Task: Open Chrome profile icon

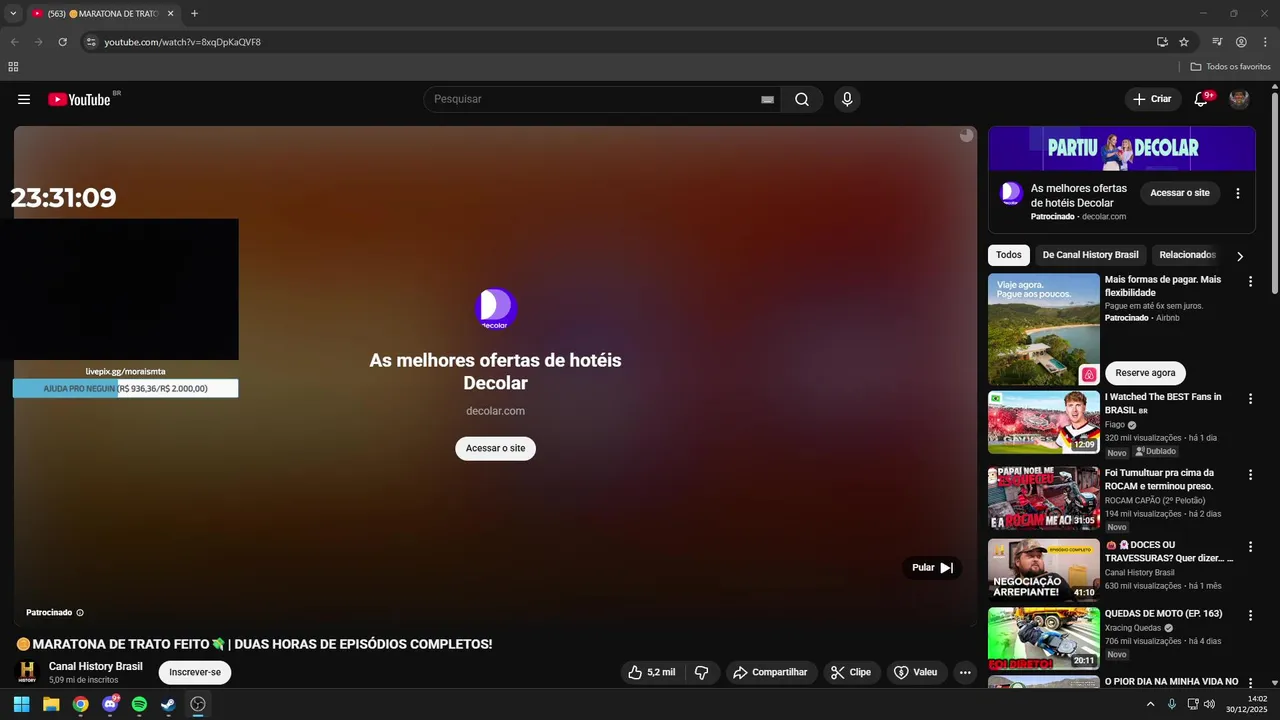Action: 1241,42
